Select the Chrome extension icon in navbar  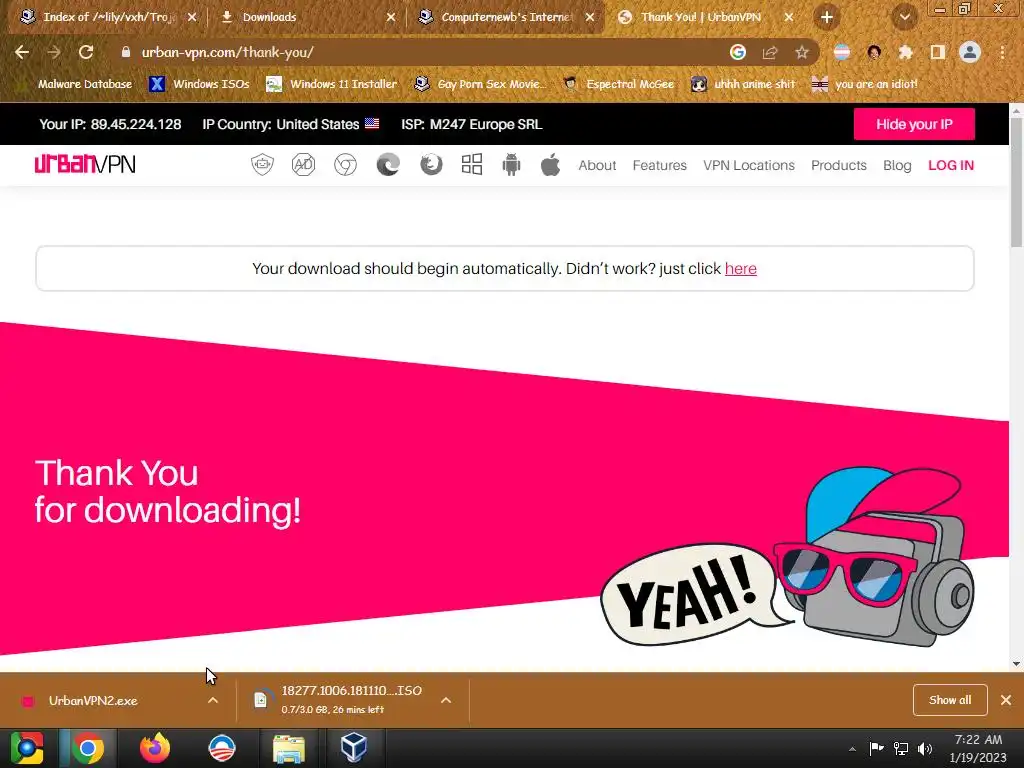(x=345, y=165)
